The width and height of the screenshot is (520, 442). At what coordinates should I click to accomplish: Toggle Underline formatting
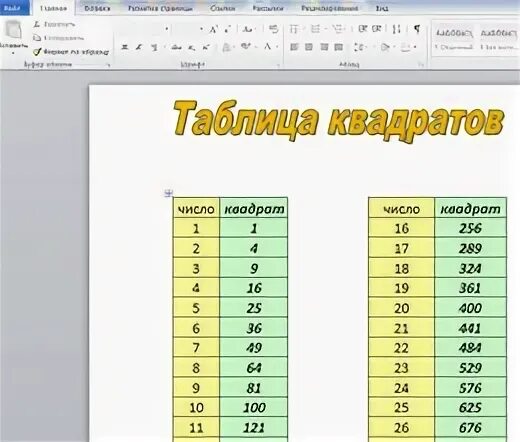[154, 47]
